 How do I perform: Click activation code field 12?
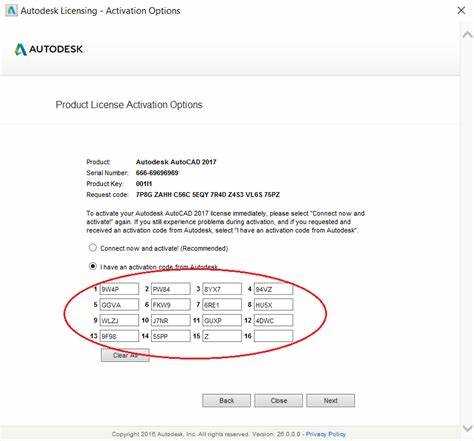tap(273, 320)
